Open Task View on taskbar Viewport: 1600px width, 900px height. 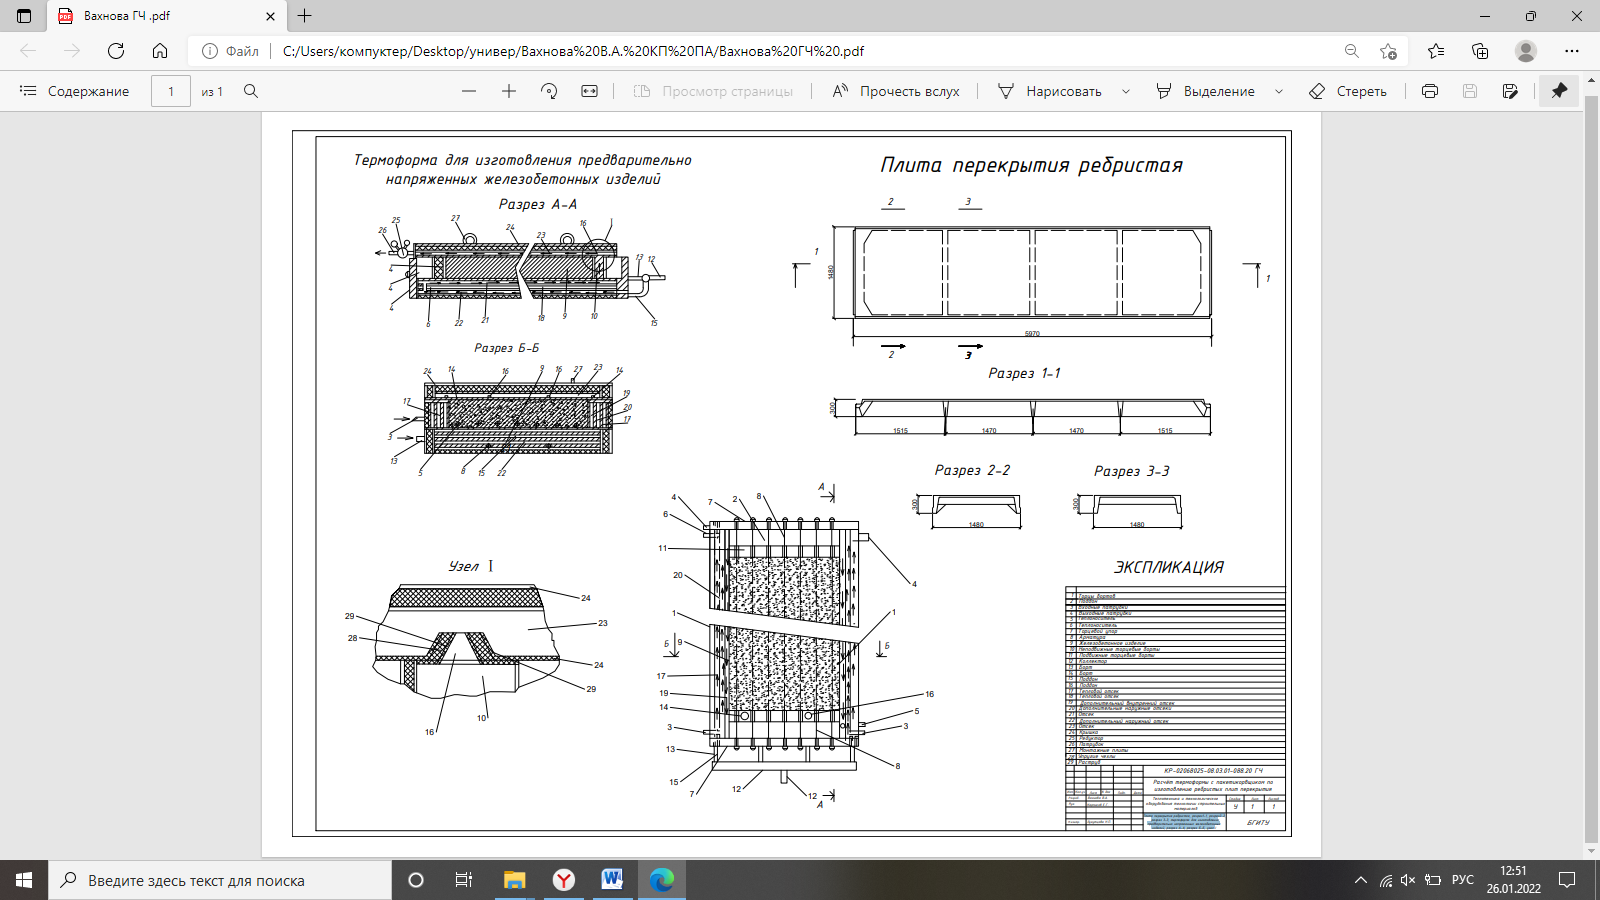coord(464,880)
